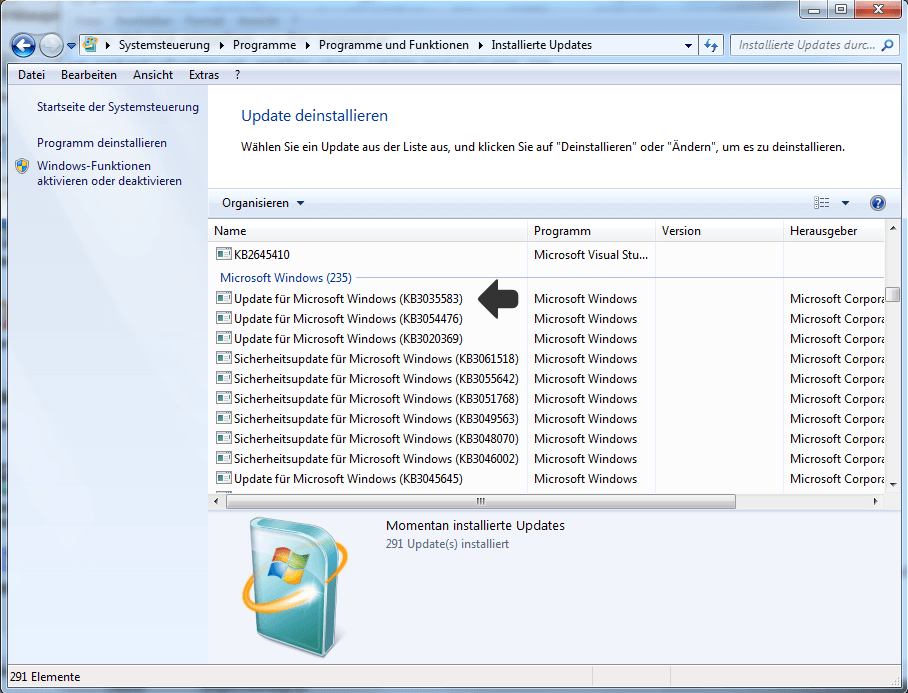Sort by the Herausgeber column header
This screenshot has height=693, width=908.
coord(834,231)
